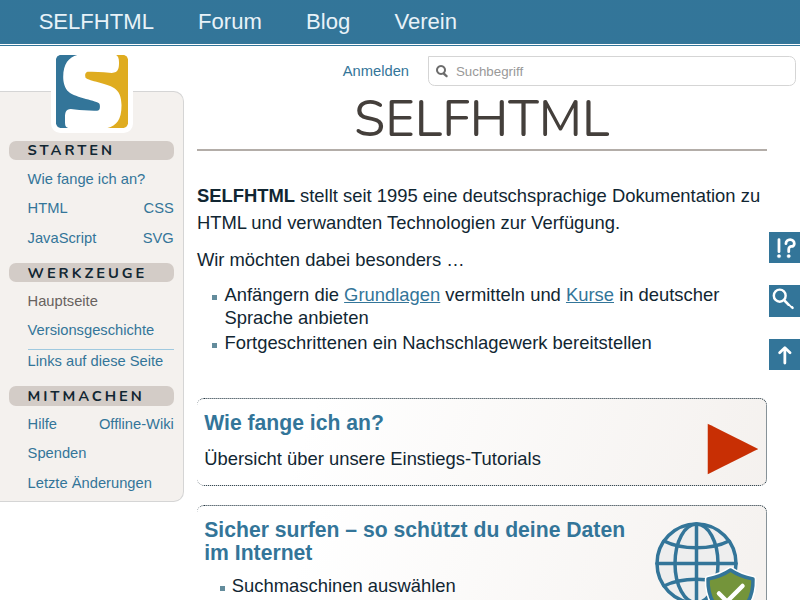Screen dimensions: 800x600
Task: Open Forum in top navigation bar
Action: [x=230, y=22]
